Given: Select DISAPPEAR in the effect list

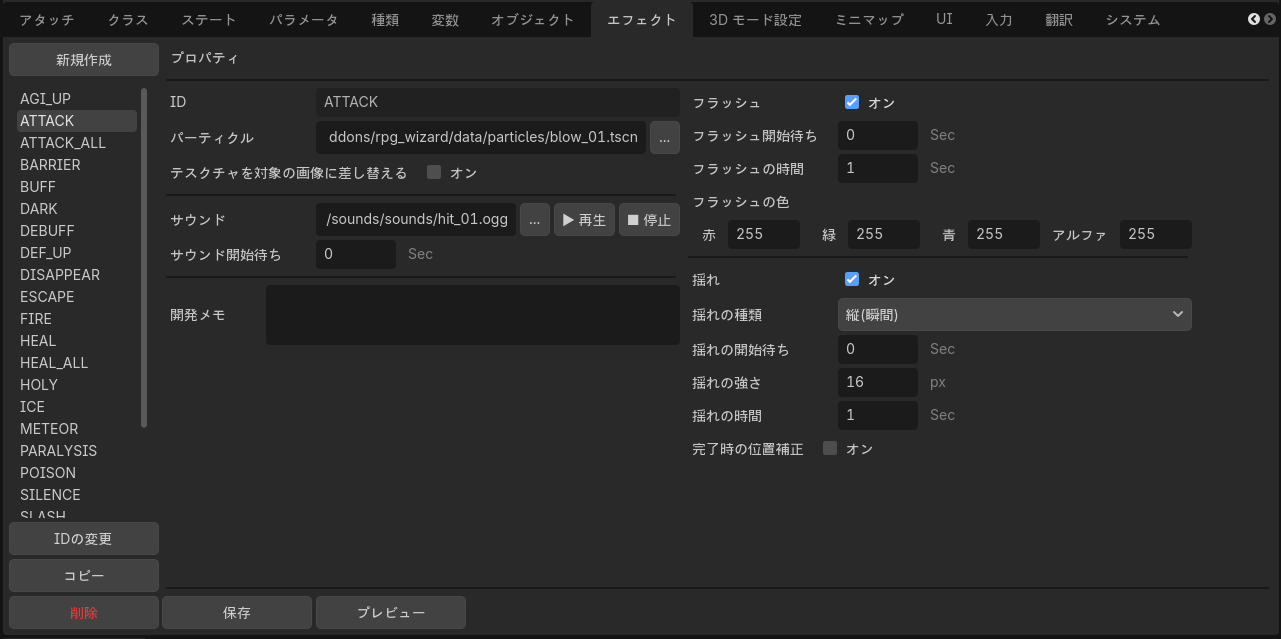Looking at the screenshot, I should [x=76, y=275].
